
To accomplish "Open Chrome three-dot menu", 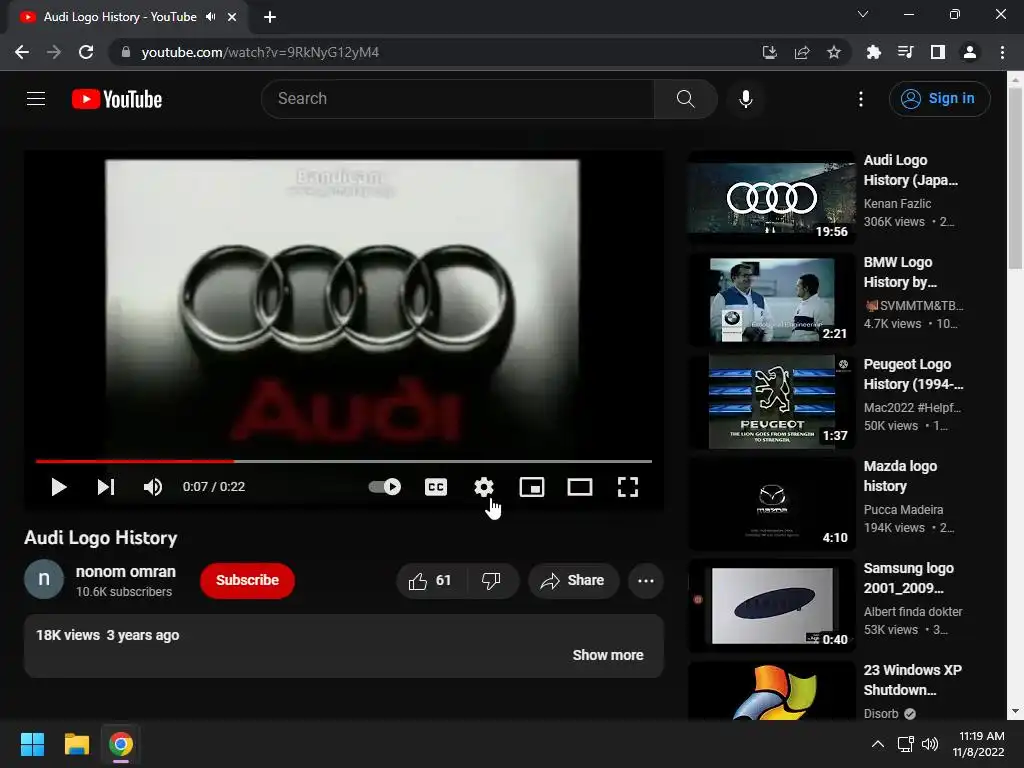I will (x=1002, y=52).
